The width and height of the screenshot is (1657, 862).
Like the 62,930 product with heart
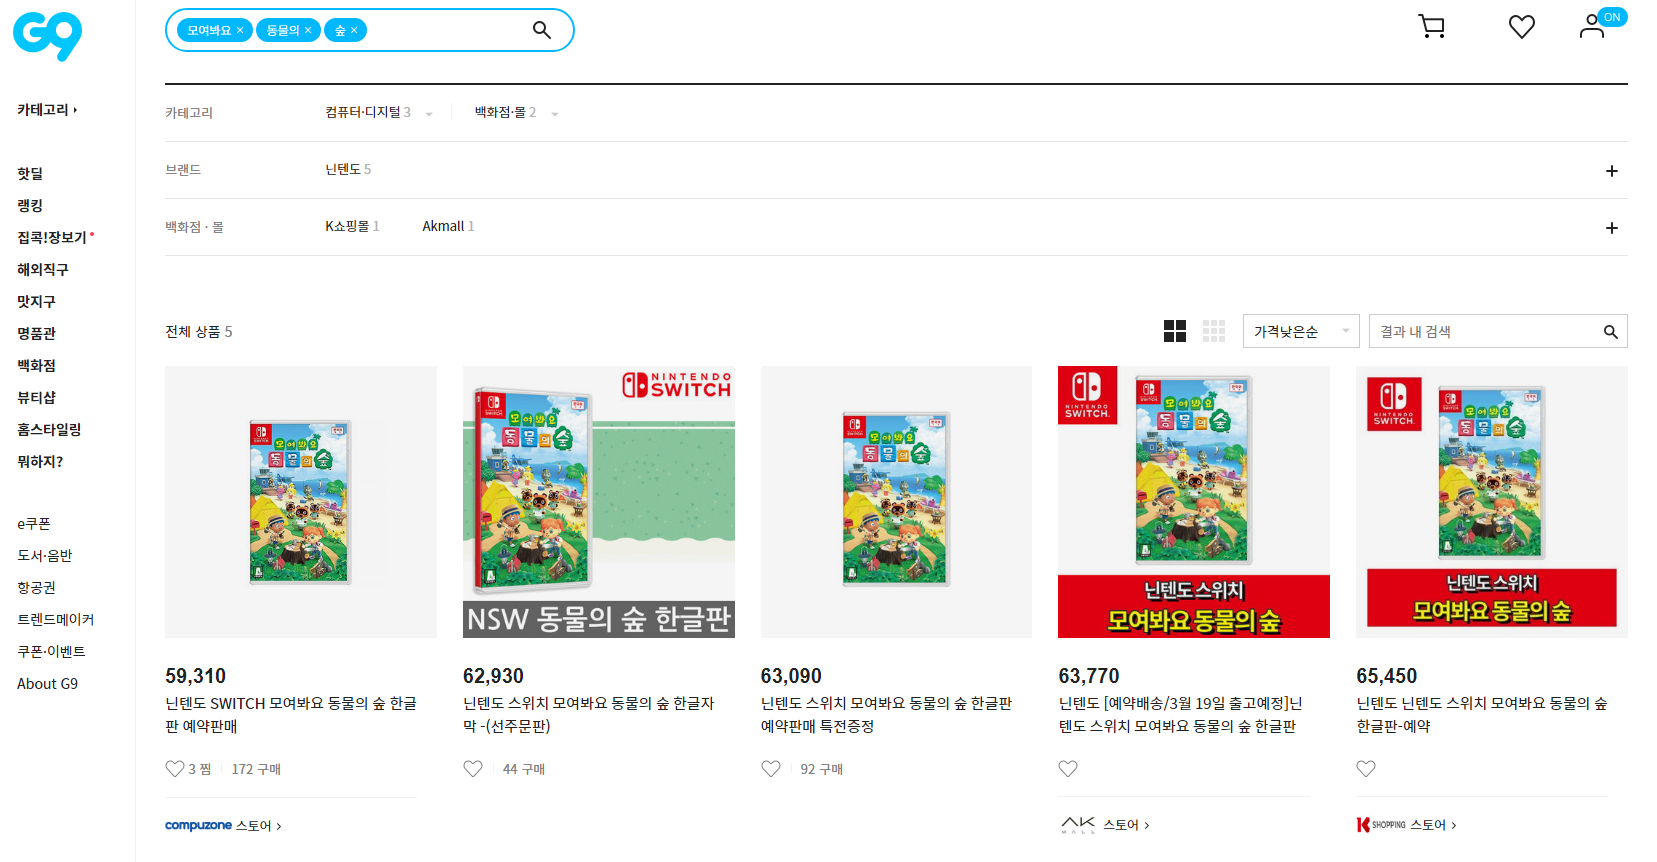click(x=473, y=769)
